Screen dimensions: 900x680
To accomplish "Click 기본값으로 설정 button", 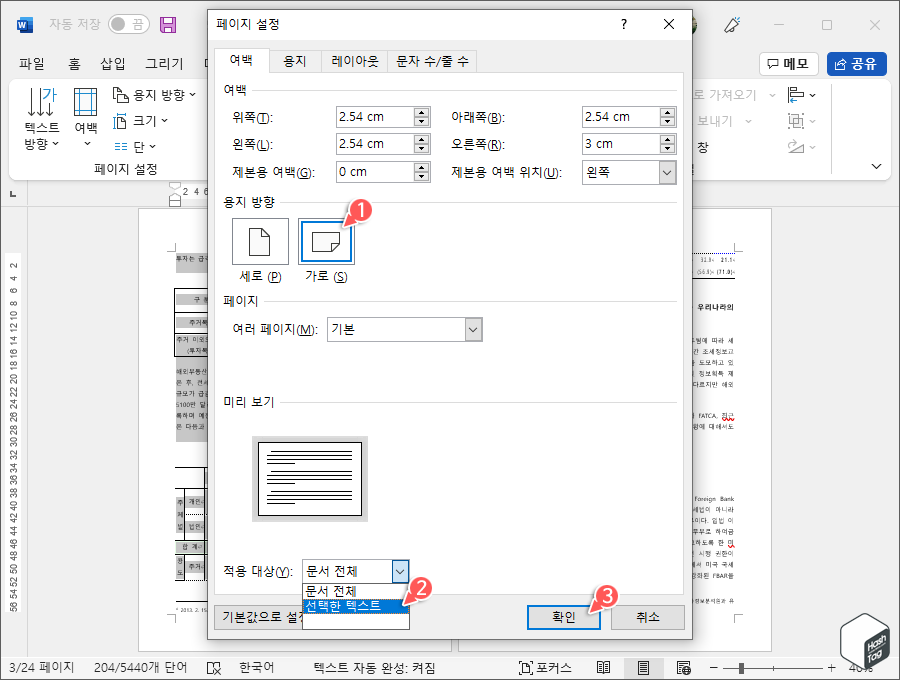I will tap(262, 618).
